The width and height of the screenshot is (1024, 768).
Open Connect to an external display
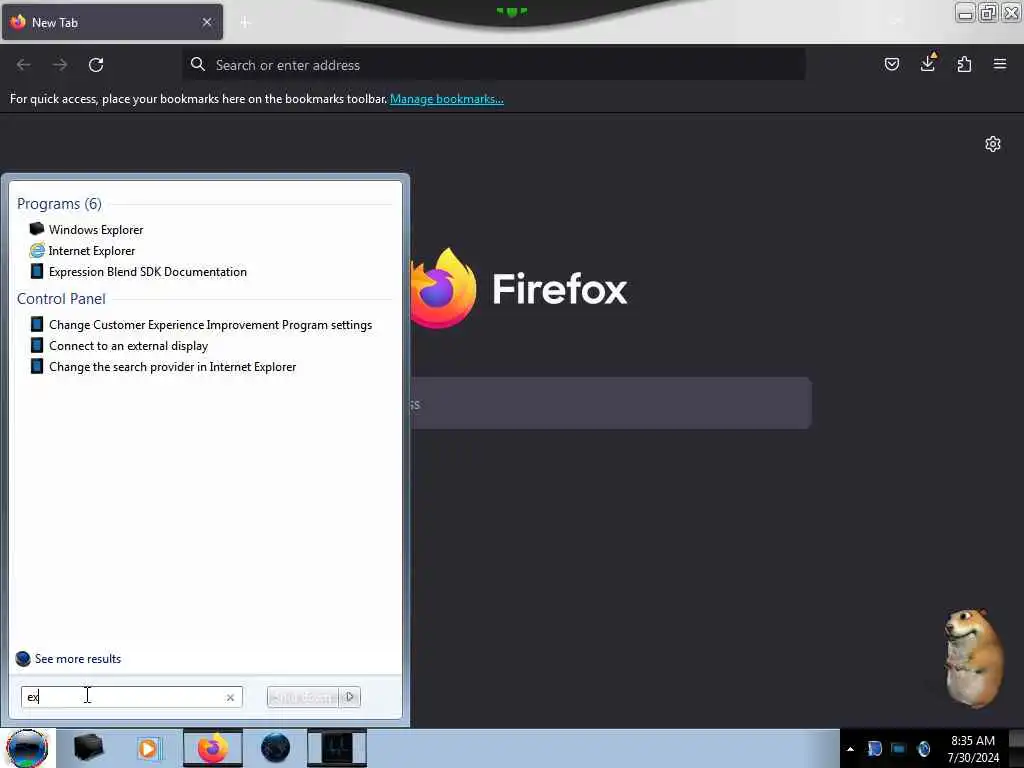[128, 345]
